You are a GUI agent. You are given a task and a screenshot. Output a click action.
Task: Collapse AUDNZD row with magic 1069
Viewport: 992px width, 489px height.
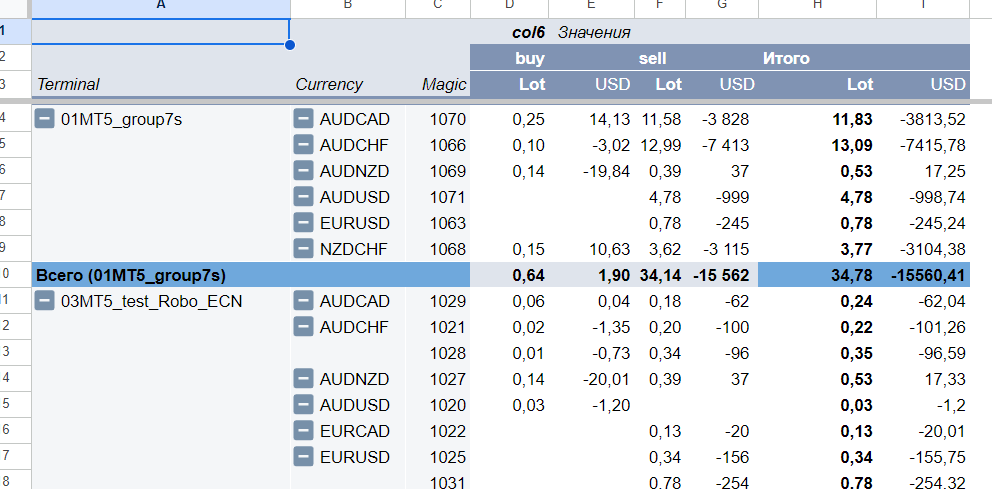(x=304, y=171)
